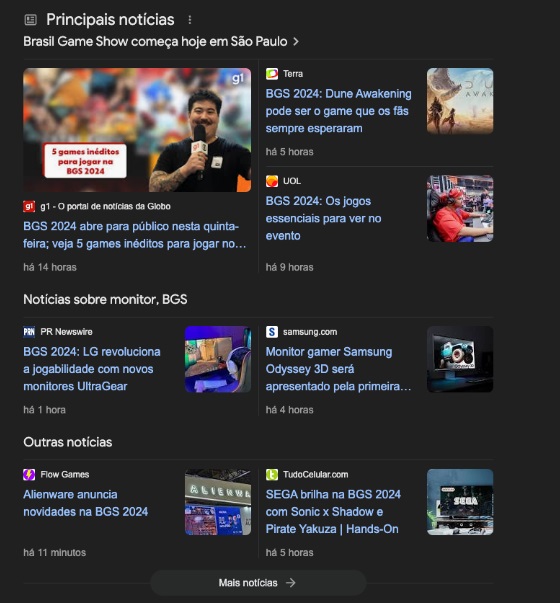
Task: Open the three-dot menu beside Principais notícias
Action: [x=190, y=20]
